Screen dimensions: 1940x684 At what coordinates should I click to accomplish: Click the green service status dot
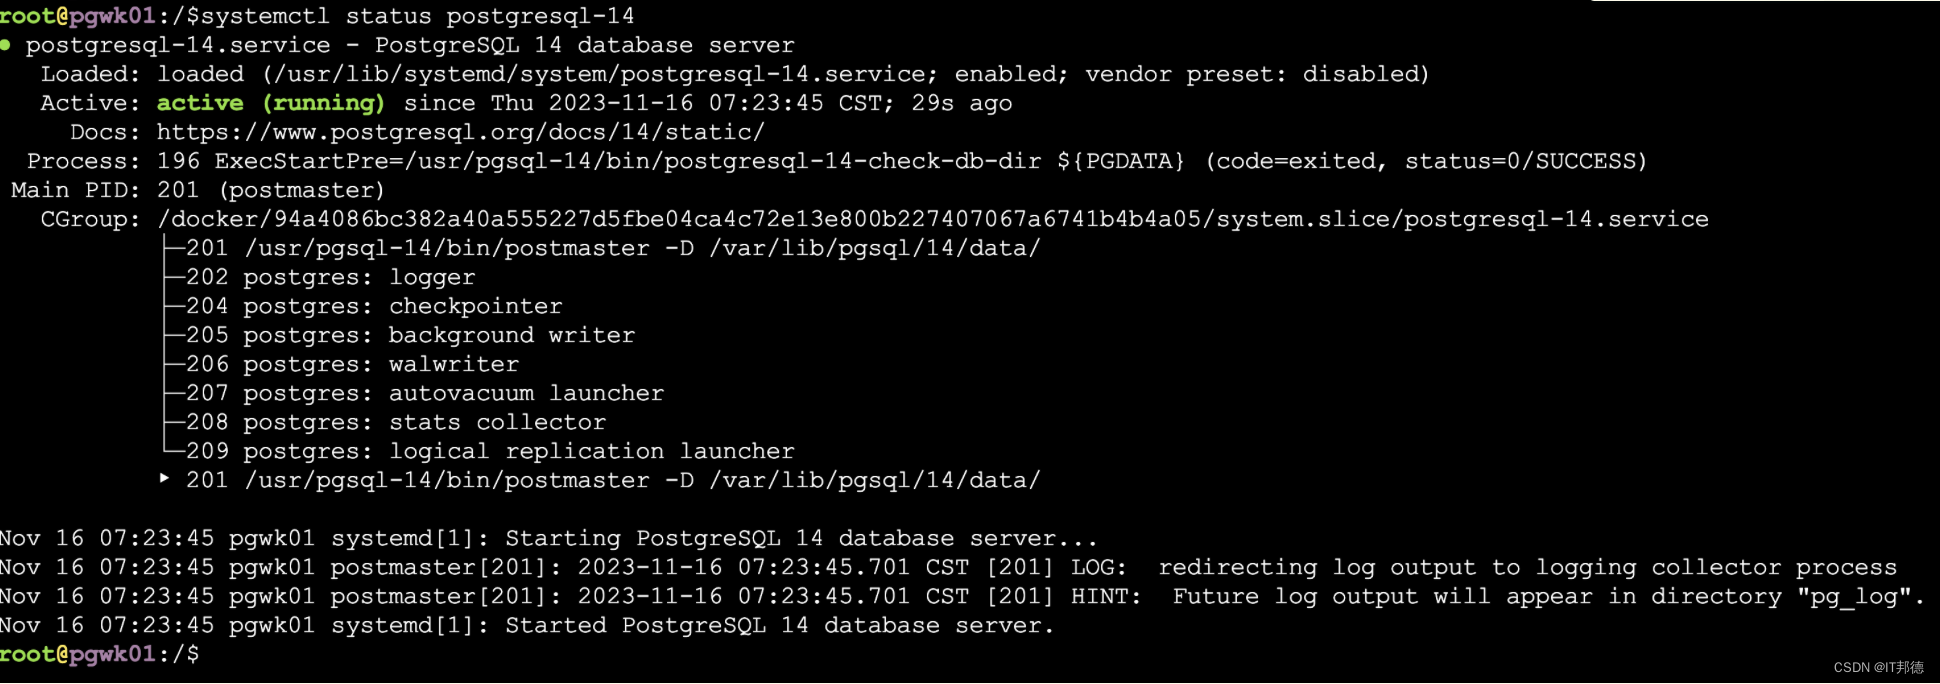point(6,45)
